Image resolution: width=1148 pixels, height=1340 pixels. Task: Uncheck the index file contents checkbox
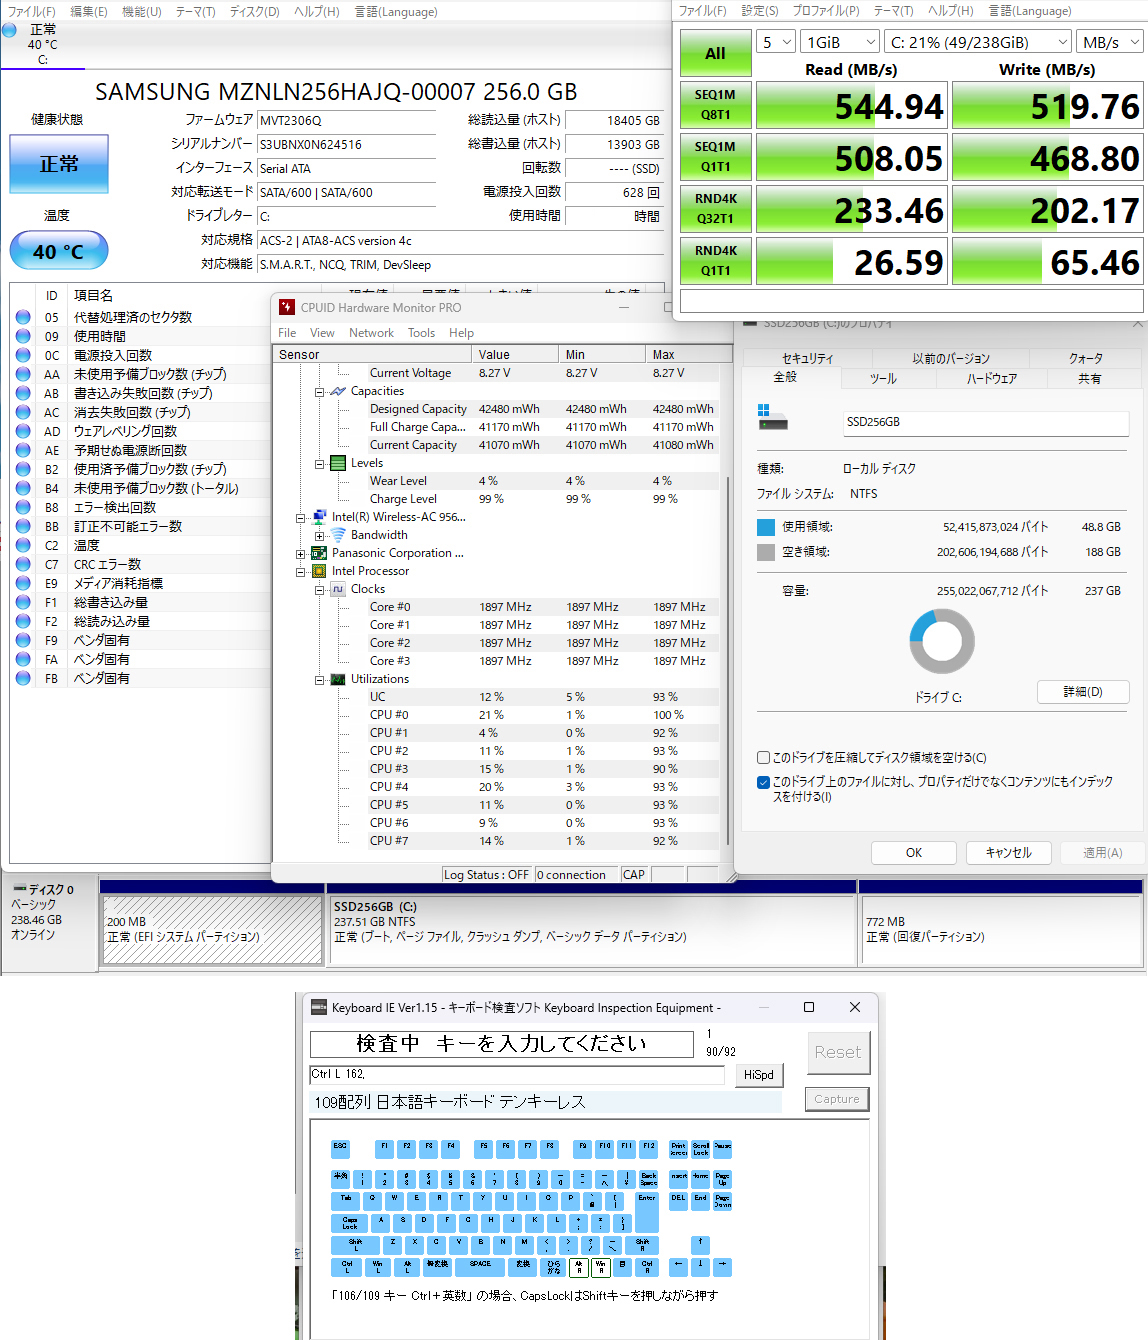click(764, 782)
